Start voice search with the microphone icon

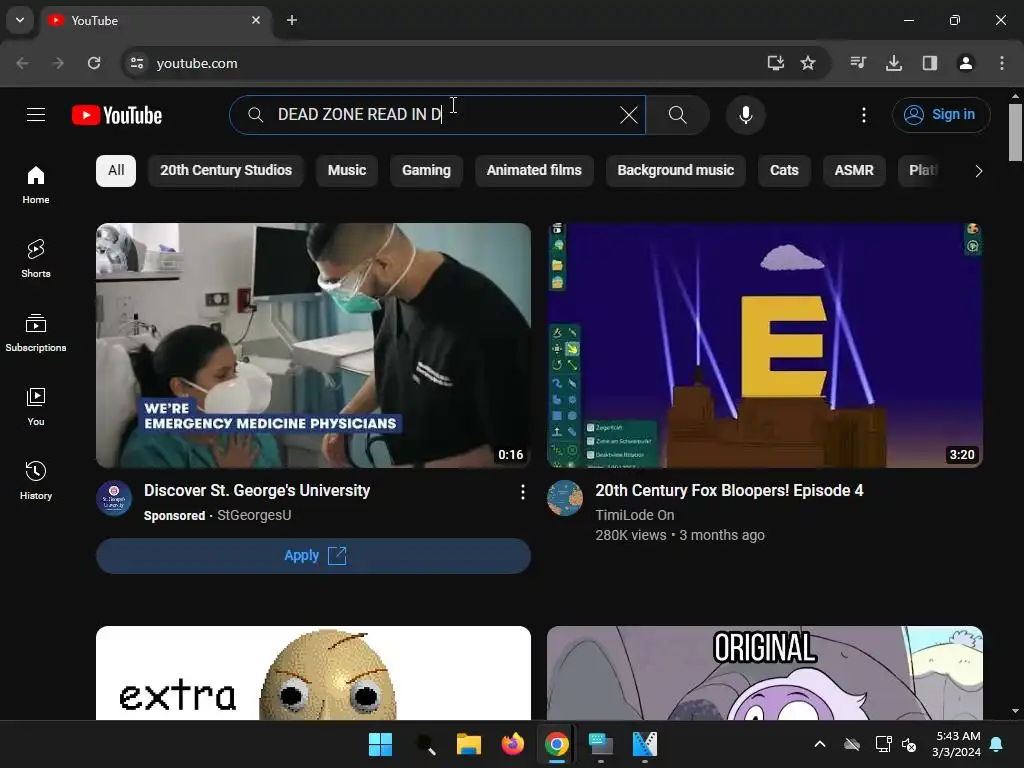745,115
